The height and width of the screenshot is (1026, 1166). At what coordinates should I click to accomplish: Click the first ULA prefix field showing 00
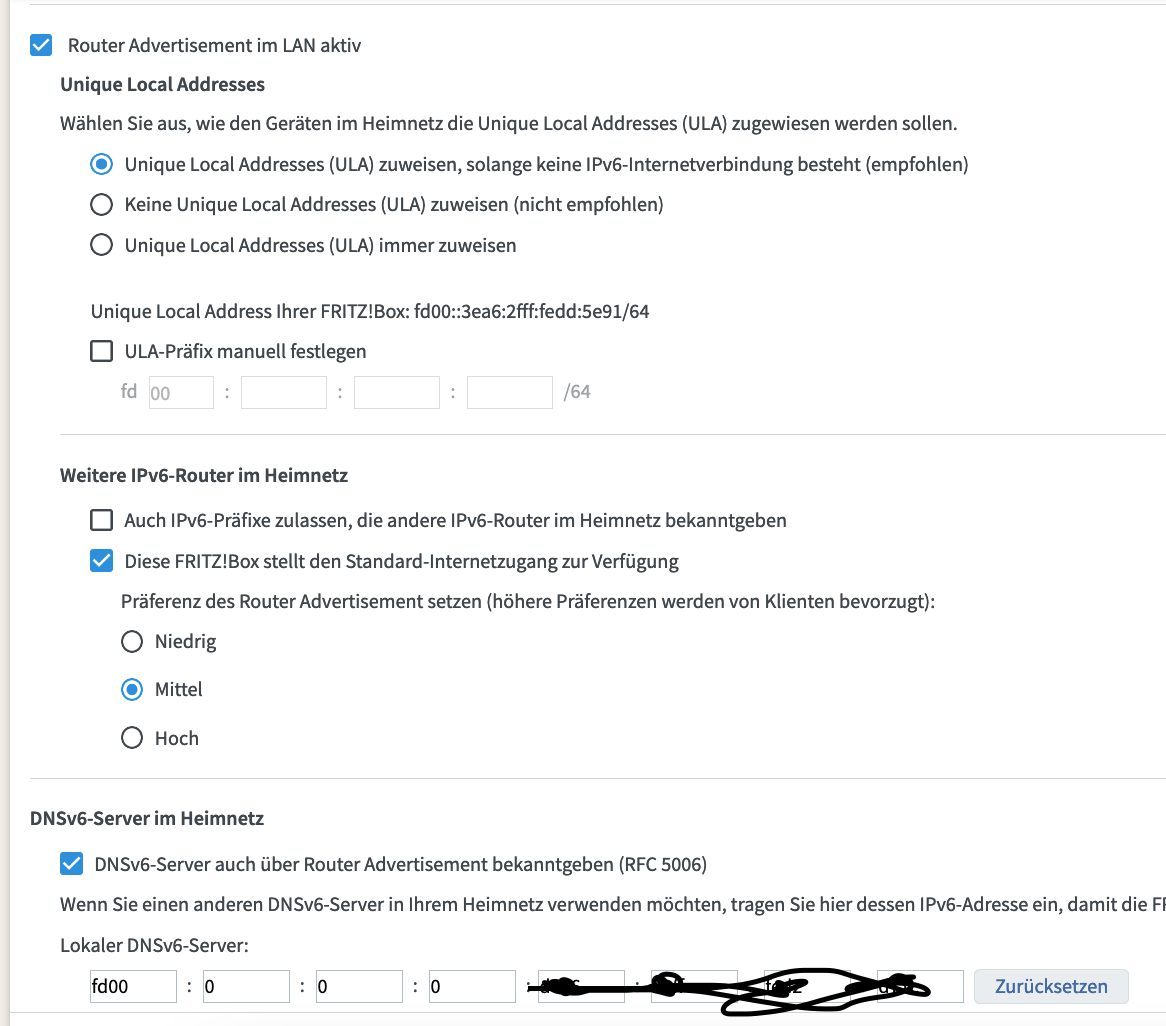pos(181,393)
